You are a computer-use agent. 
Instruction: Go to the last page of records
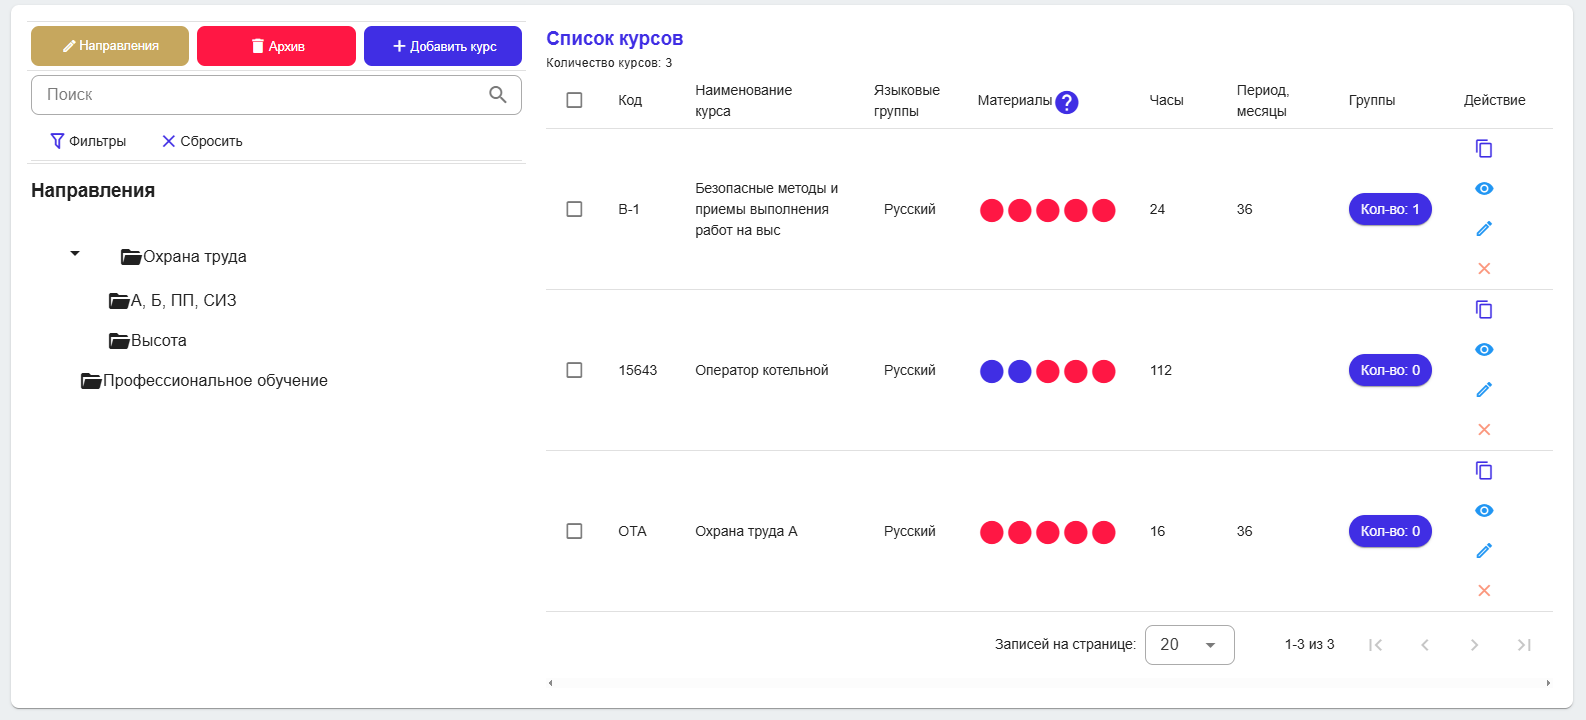1524,645
